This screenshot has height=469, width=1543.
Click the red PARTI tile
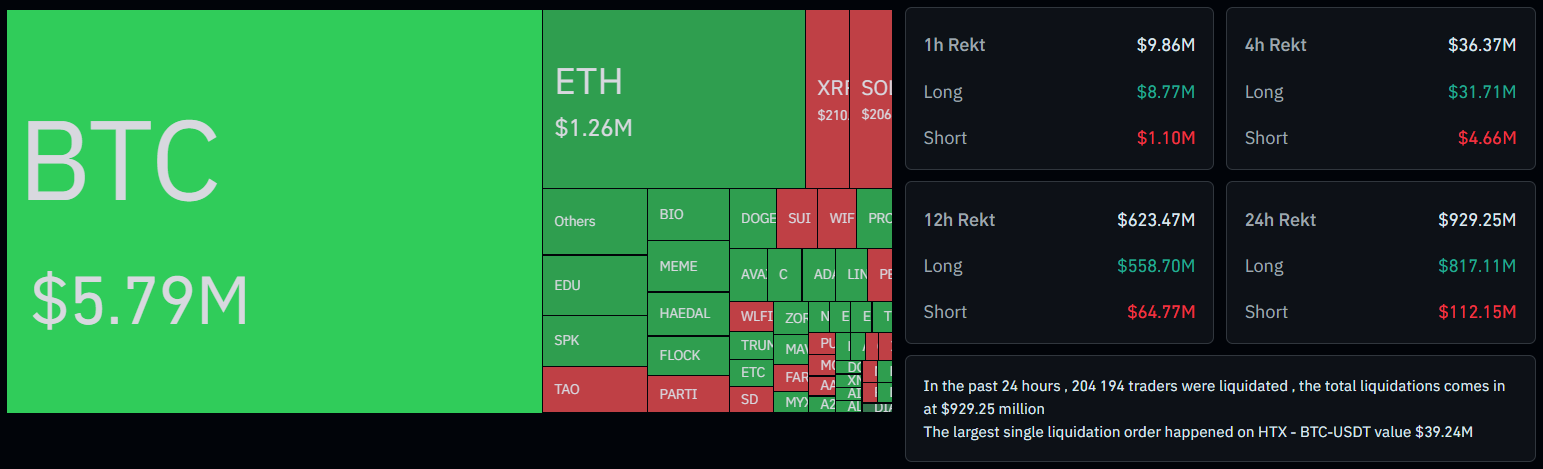point(688,393)
